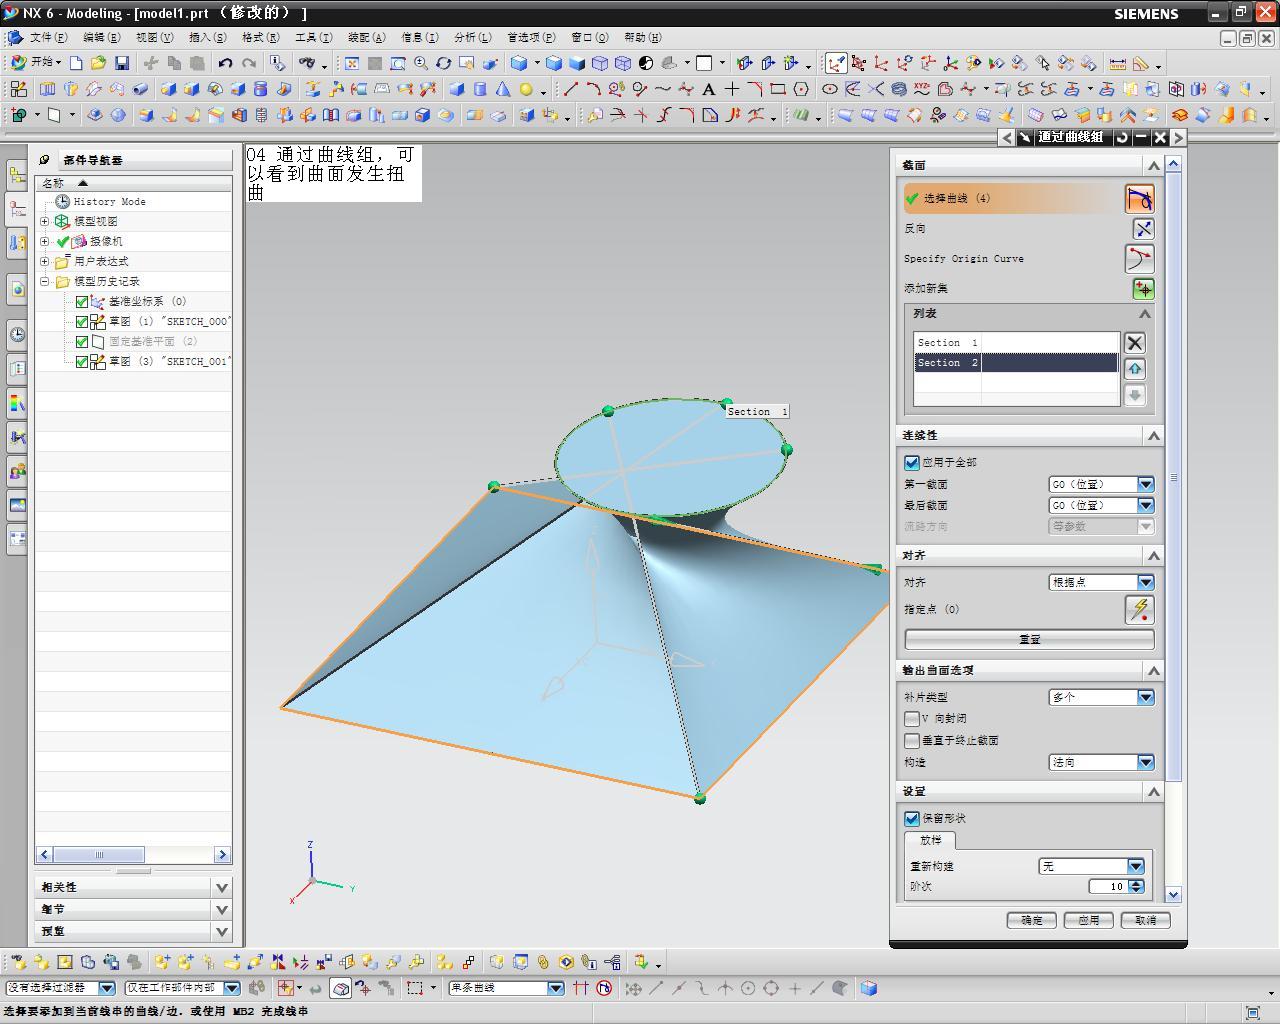Screen dimensions: 1280x1024
Task: Click the Degree value field
Action: click(x=1108, y=887)
